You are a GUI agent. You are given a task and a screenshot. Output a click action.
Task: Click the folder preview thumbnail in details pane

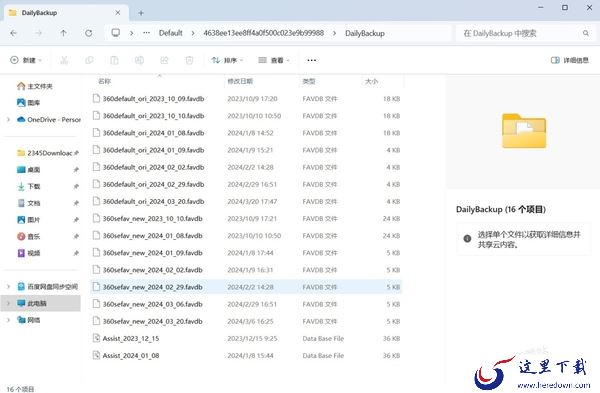(524, 130)
